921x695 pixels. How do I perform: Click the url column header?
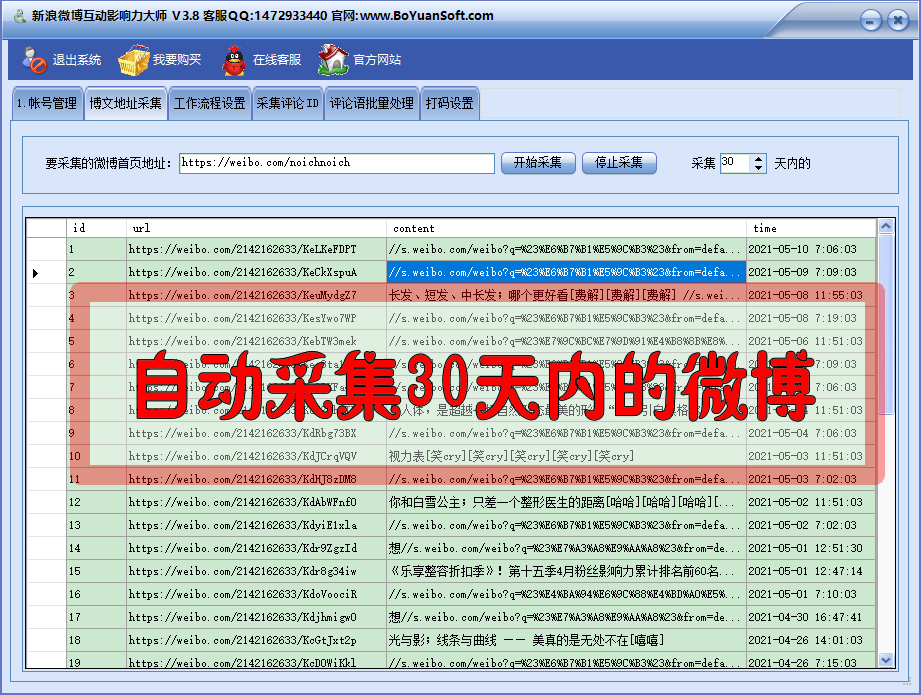(256, 228)
